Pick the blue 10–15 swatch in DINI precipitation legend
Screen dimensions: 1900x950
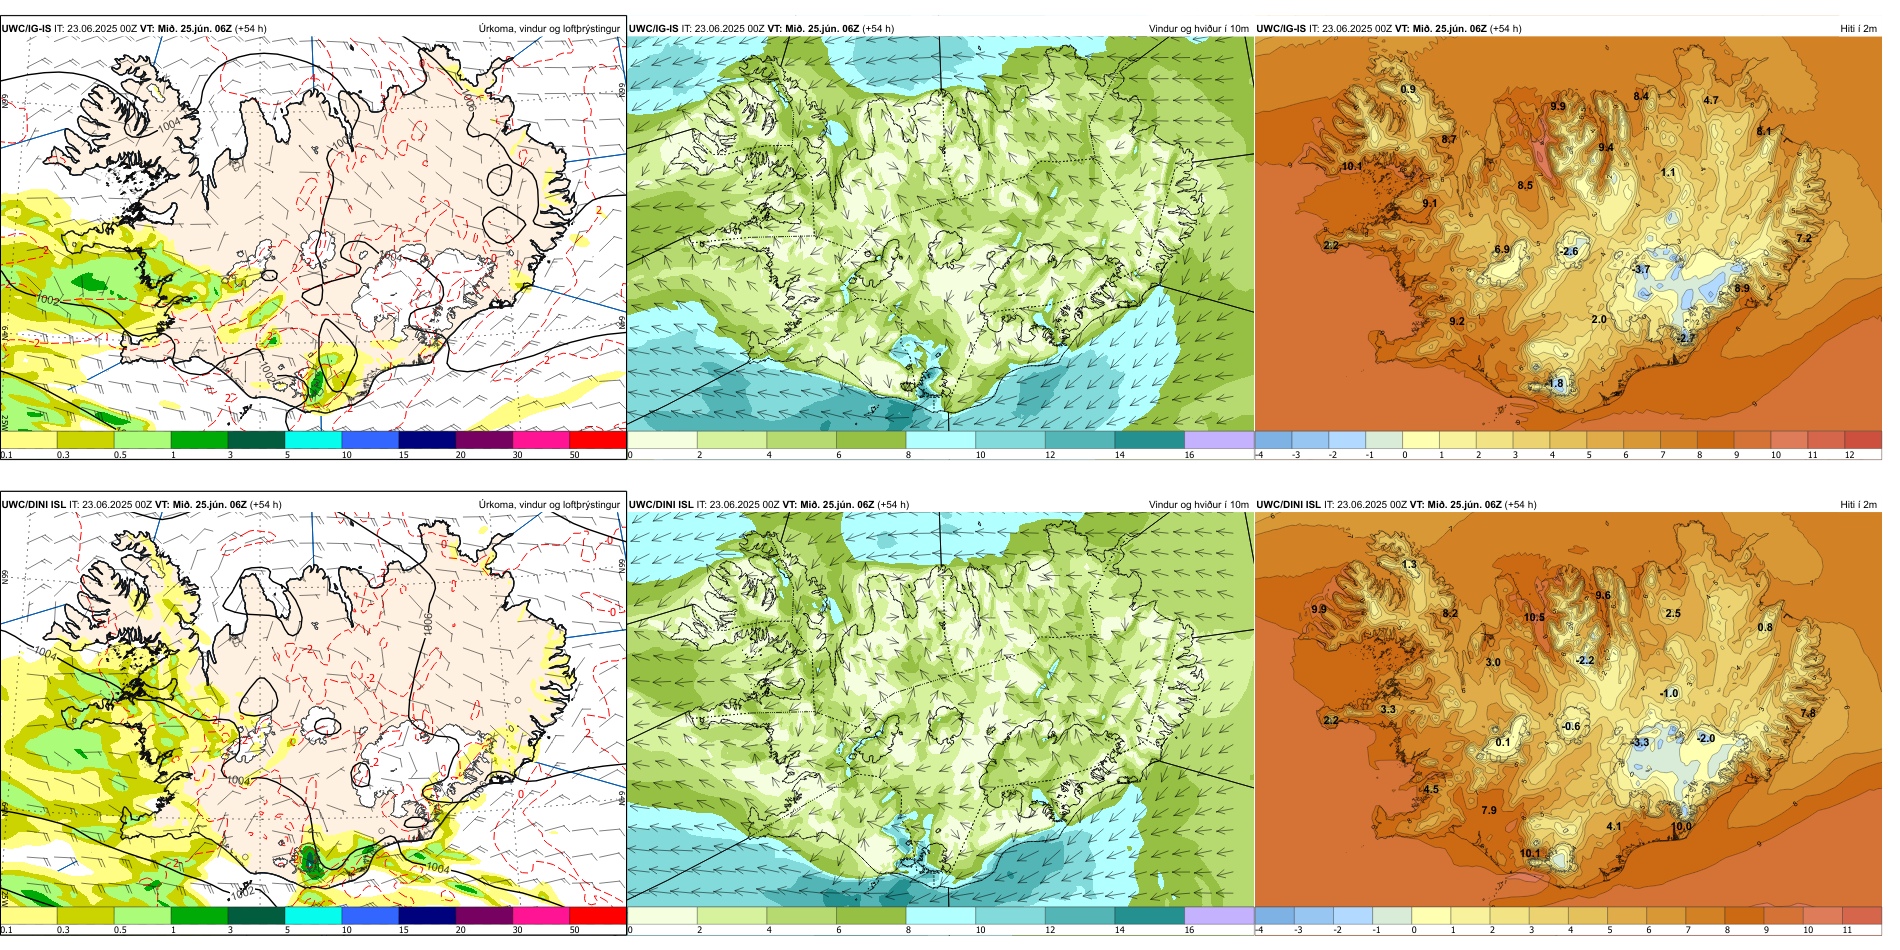[370, 916]
